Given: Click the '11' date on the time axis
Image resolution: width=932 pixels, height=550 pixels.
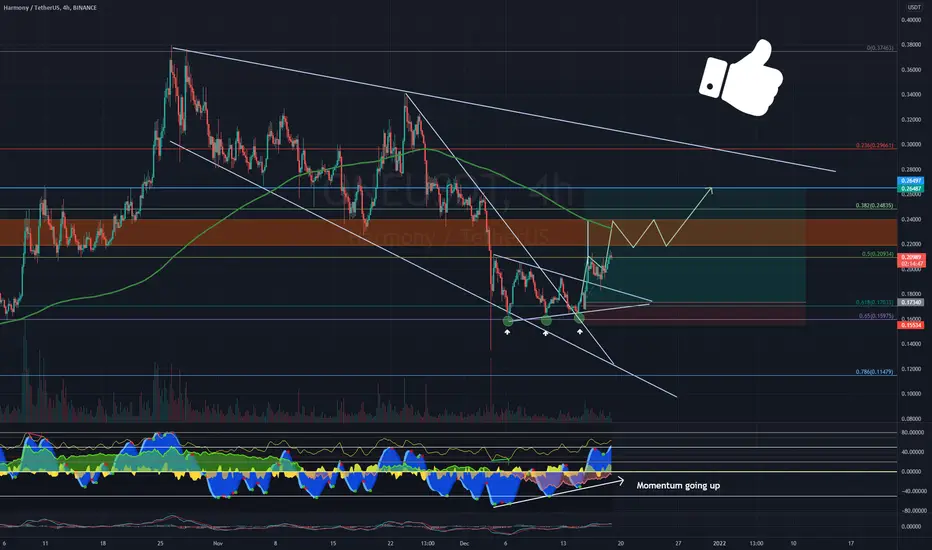Looking at the screenshot, I should pos(45,543).
